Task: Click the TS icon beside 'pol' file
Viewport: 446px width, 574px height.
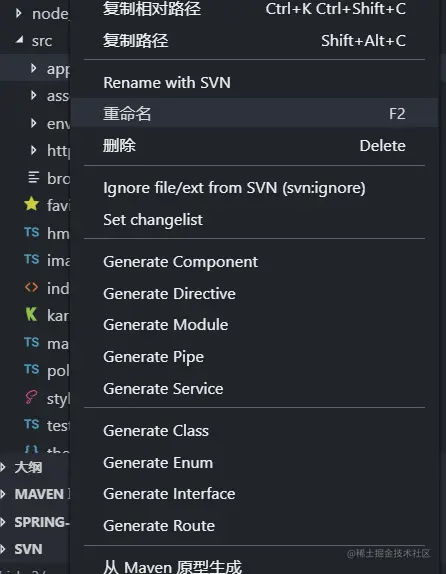Action: pos(32,369)
